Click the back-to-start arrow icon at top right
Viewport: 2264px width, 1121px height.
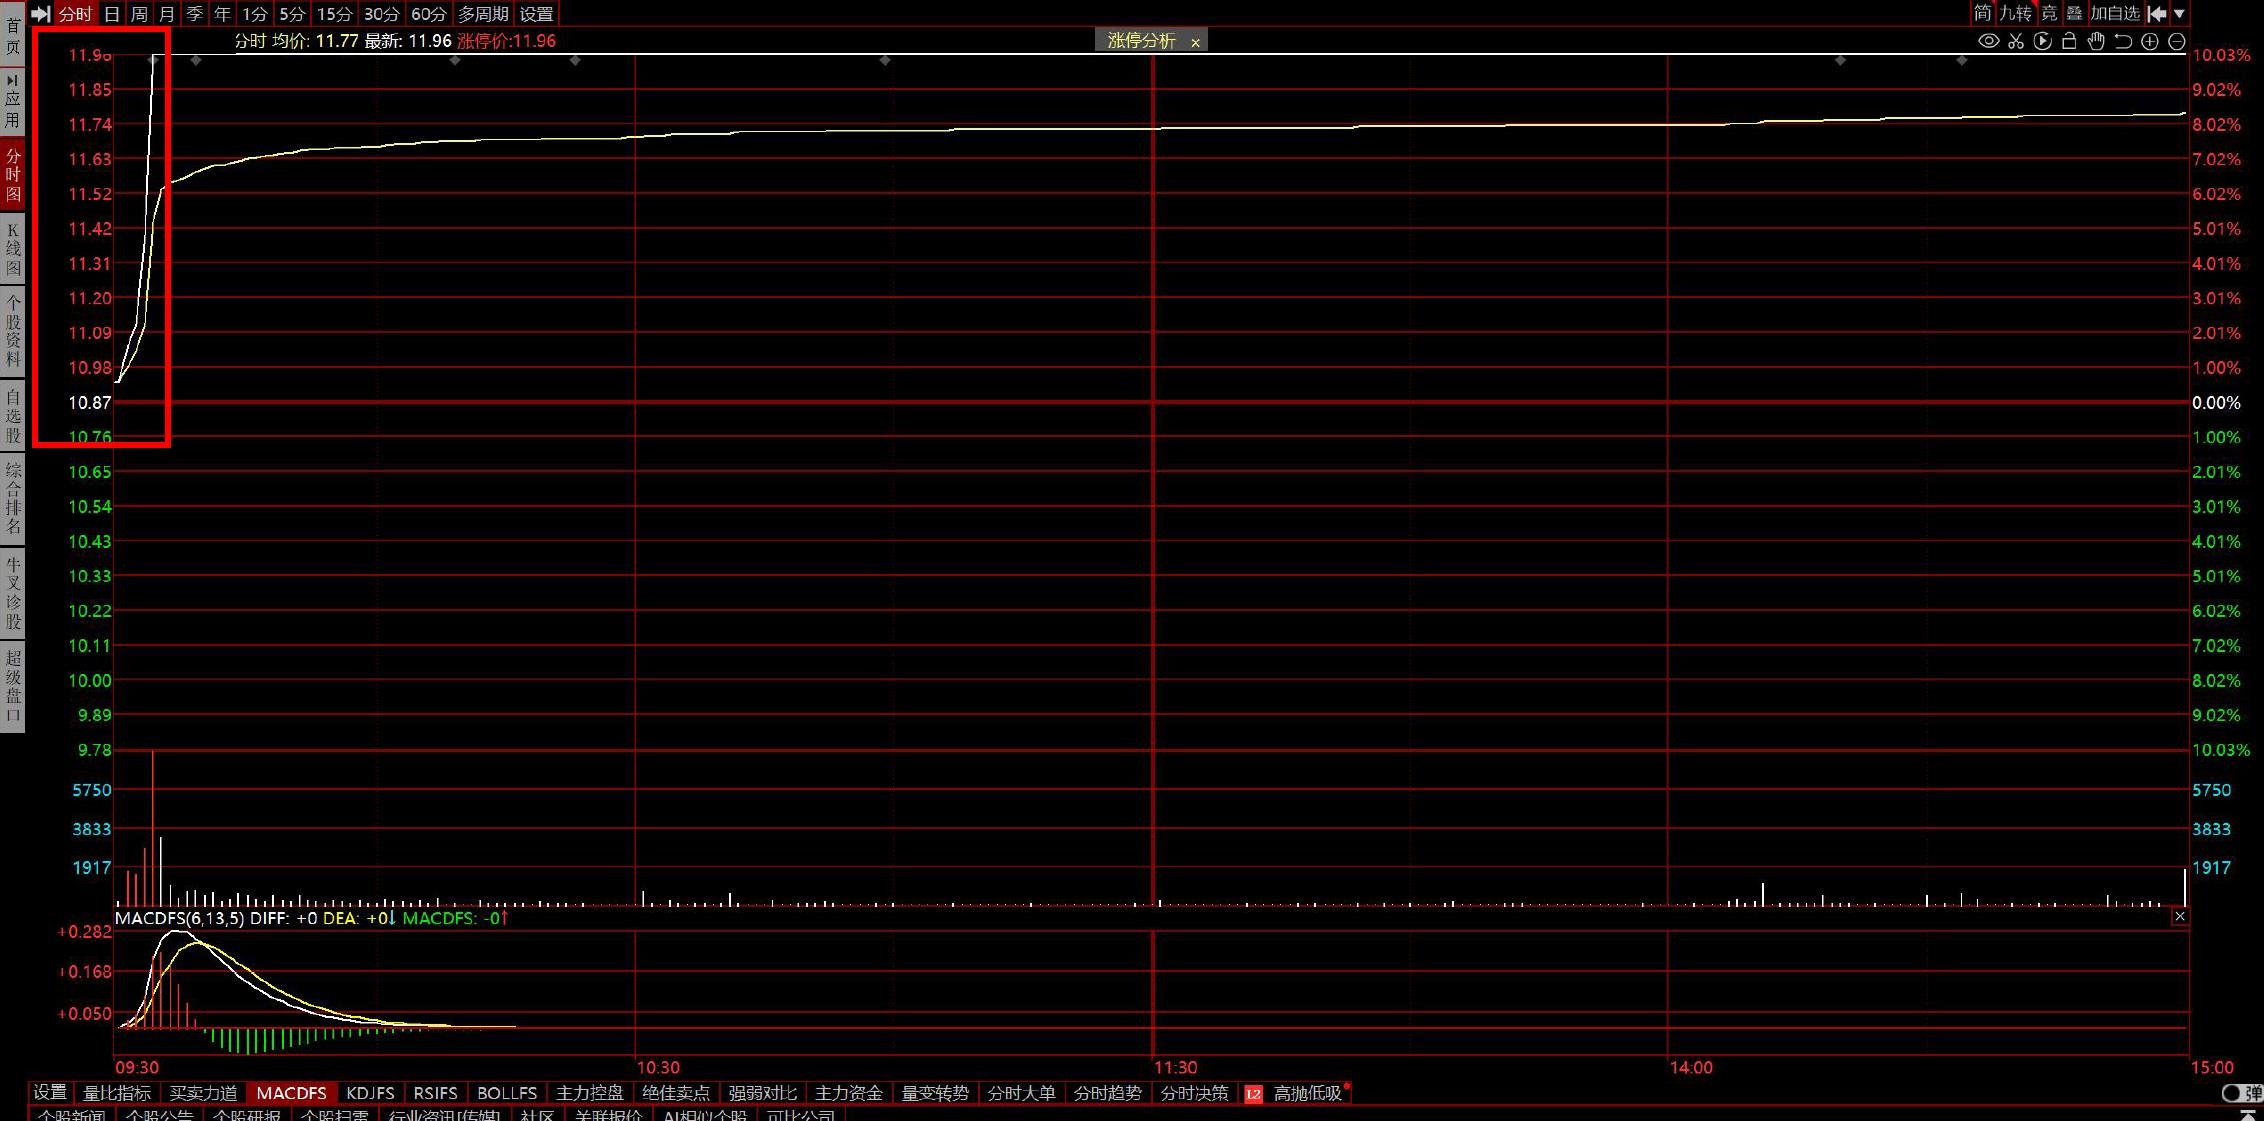pyautogui.click(x=2157, y=13)
